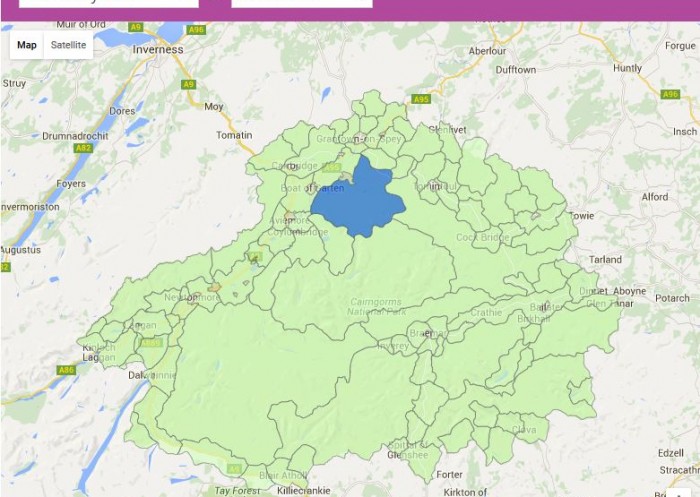Screen dimensions: 700x497
Task: Click the A9 road badge near Moy
Action: pyautogui.click(x=189, y=84)
